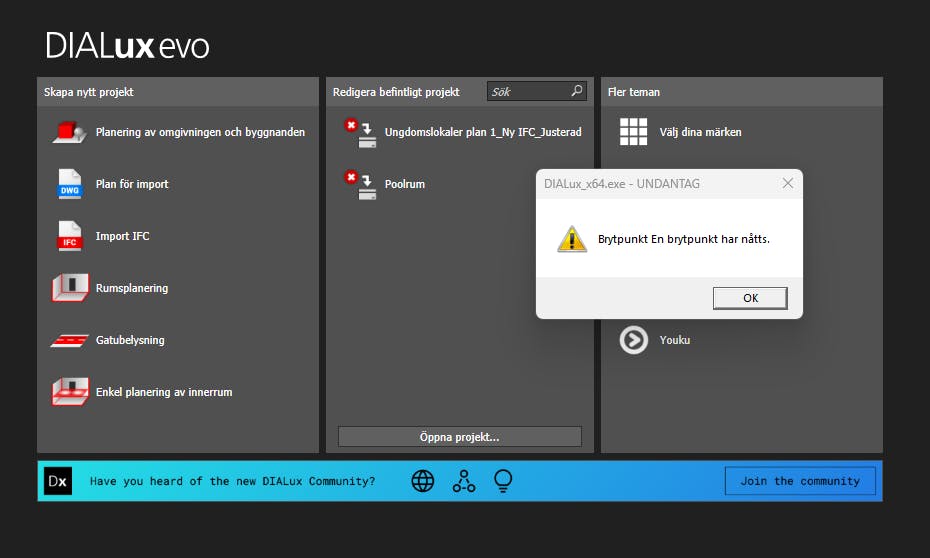Click the grid icon for Välj dina märken
The width and height of the screenshot is (930, 558).
click(633, 132)
